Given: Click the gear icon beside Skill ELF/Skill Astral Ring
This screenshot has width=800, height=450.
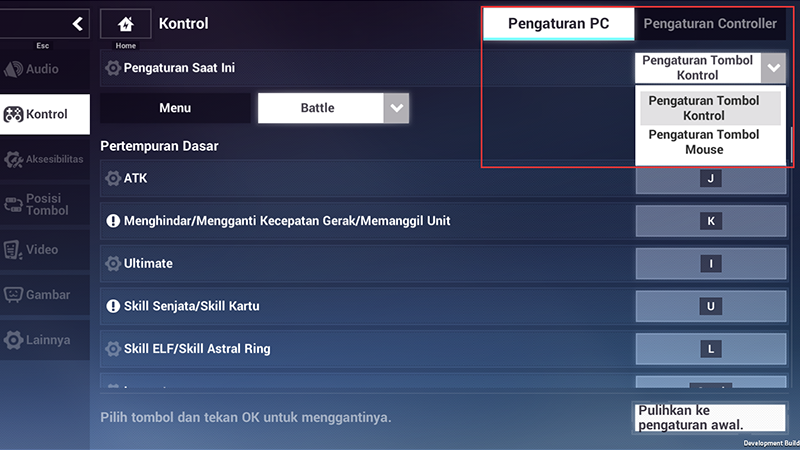Looking at the screenshot, I should pos(112,349).
